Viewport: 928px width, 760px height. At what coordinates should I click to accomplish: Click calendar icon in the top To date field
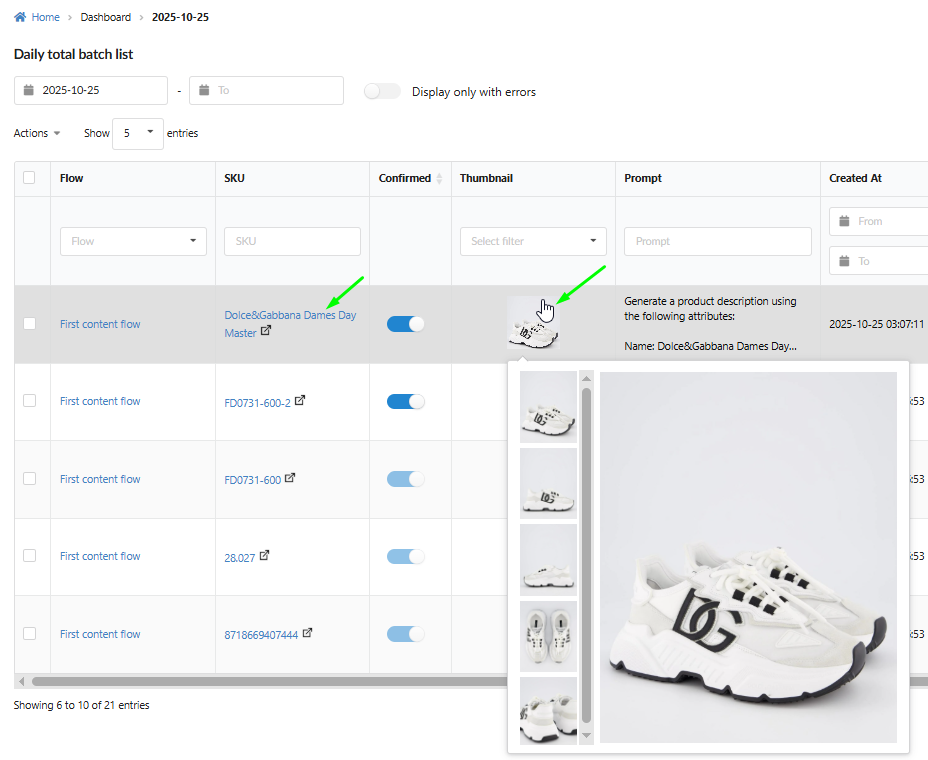pos(204,90)
